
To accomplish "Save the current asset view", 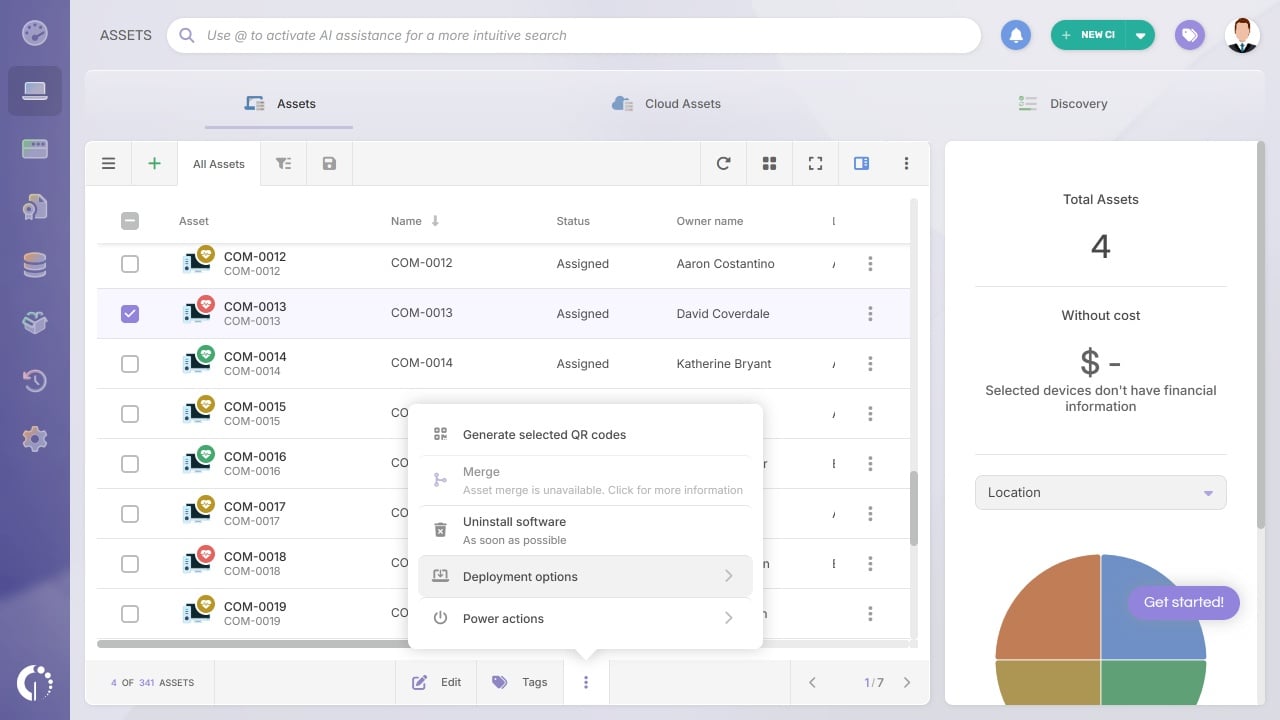I will (329, 163).
